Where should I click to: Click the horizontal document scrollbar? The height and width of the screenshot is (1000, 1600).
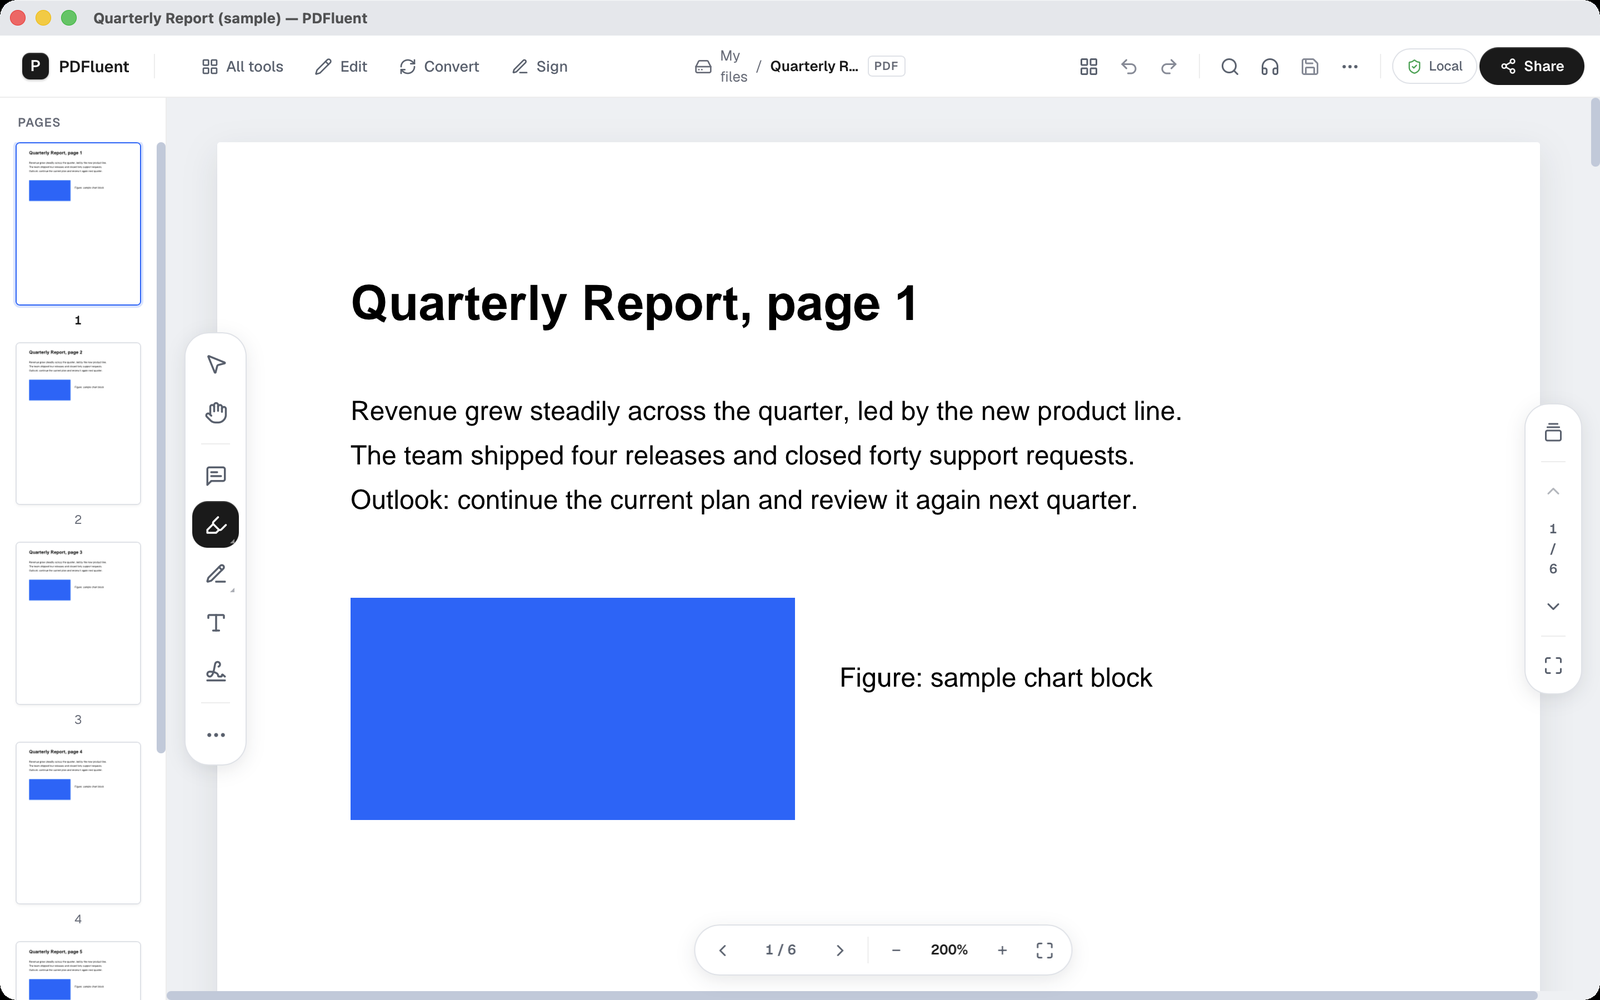[x=852, y=995]
